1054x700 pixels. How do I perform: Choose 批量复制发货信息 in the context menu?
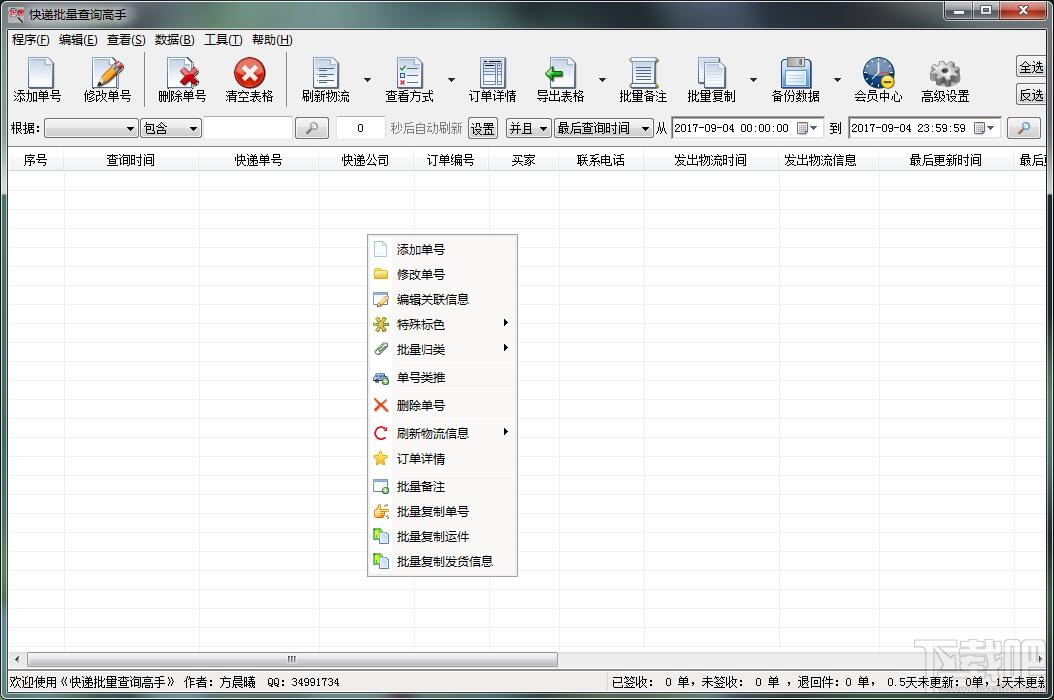pyautogui.click(x=442, y=561)
